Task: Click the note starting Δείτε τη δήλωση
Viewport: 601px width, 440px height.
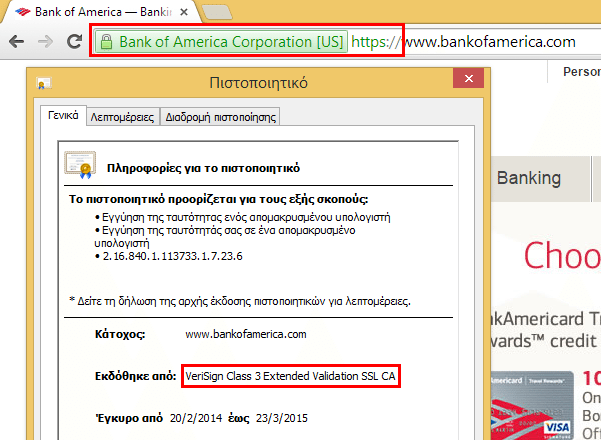Action: [x=240, y=301]
